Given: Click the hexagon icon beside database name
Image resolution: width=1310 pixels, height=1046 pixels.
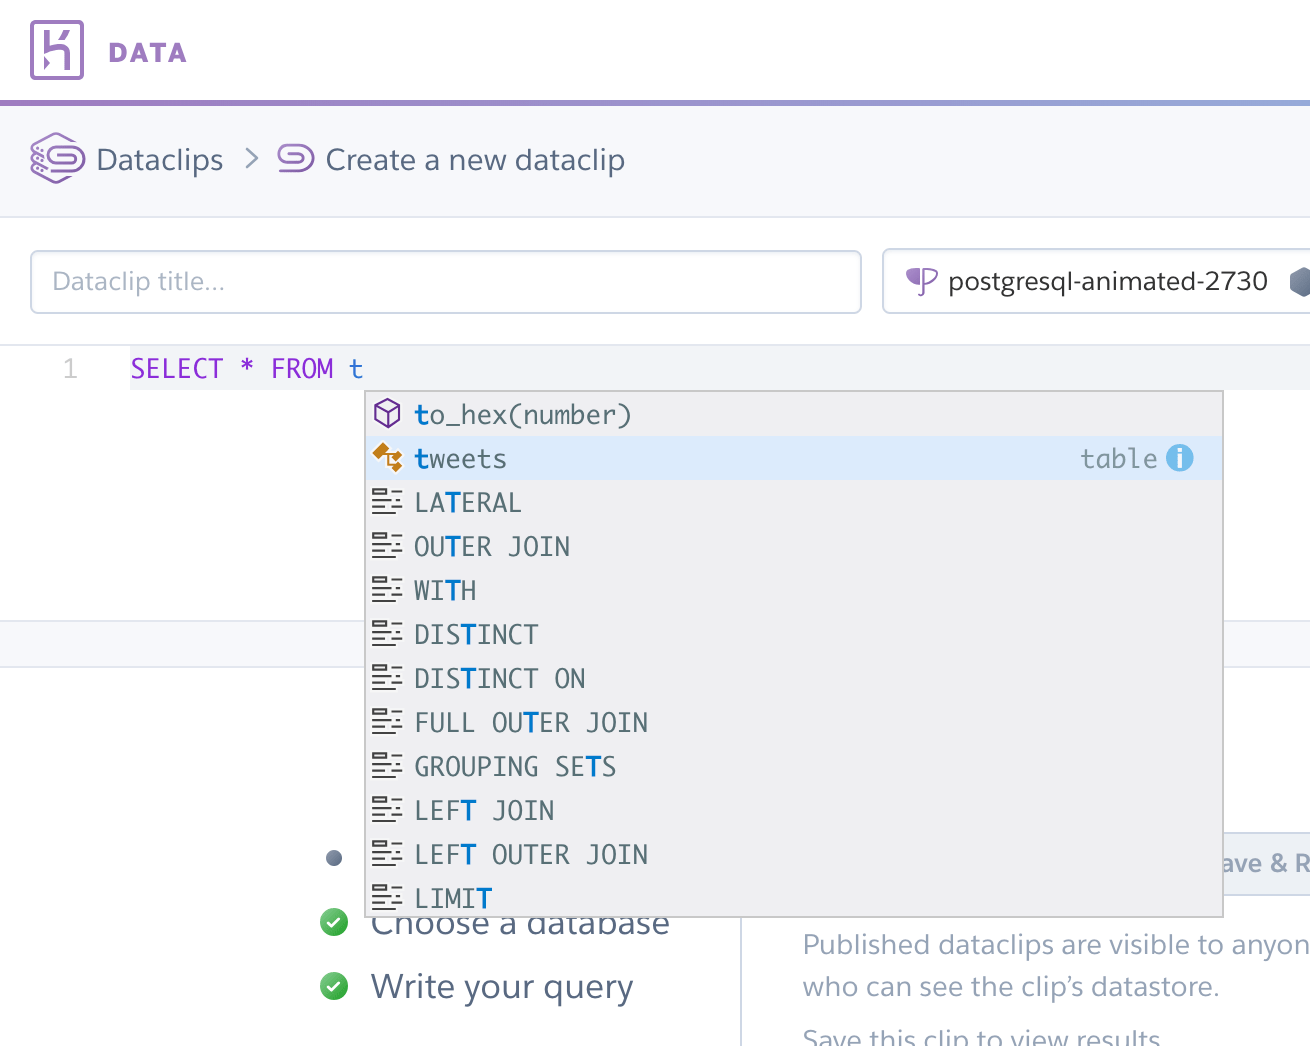Looking at the screenshot, I should pos(1300,282).
